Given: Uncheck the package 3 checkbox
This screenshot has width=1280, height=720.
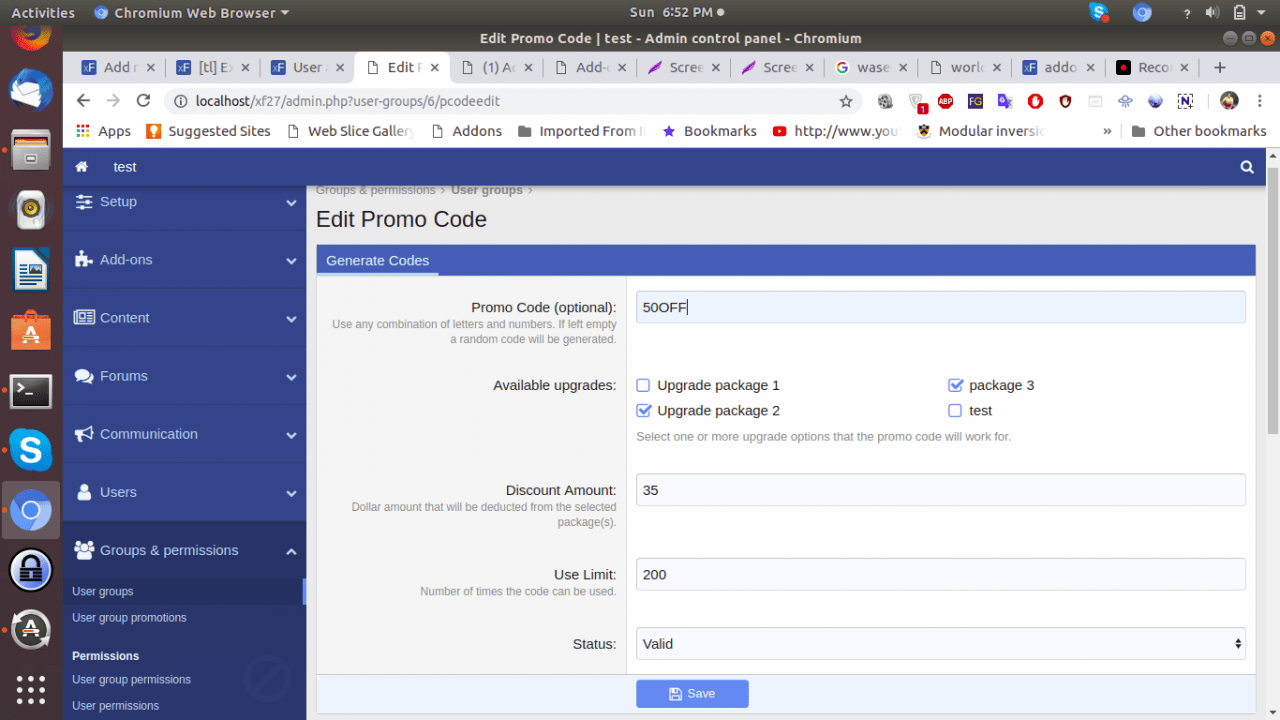Looking at the screenshot, I should point(955,385).
